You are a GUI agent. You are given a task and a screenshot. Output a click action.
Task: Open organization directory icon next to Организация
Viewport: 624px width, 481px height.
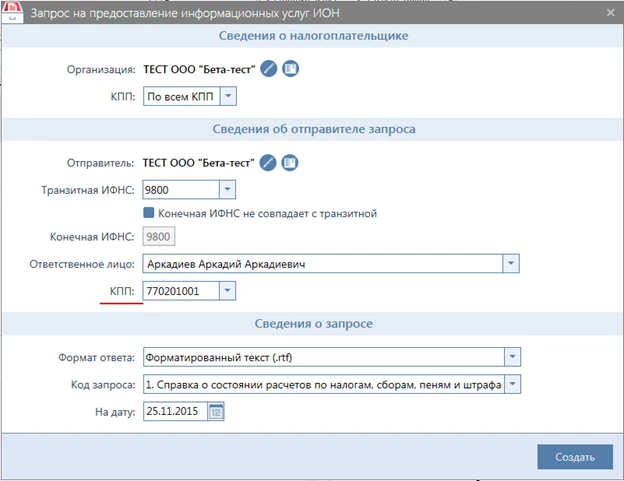point(291,69)
